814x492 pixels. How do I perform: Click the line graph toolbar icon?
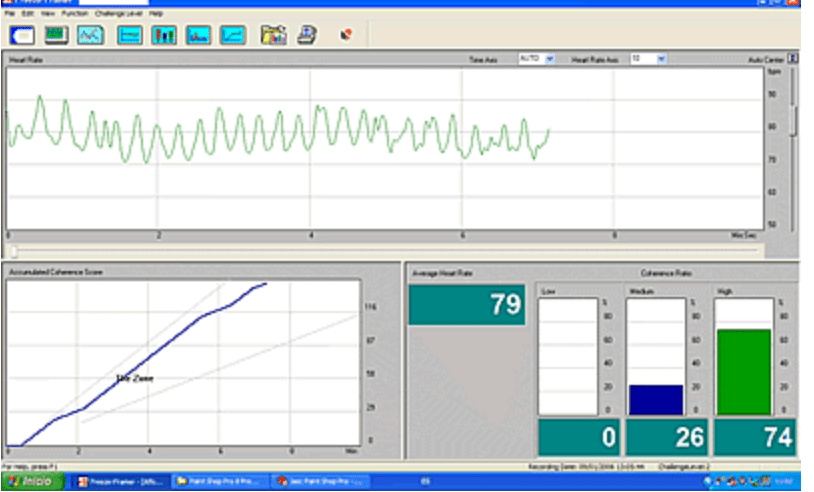pos(91,35)
